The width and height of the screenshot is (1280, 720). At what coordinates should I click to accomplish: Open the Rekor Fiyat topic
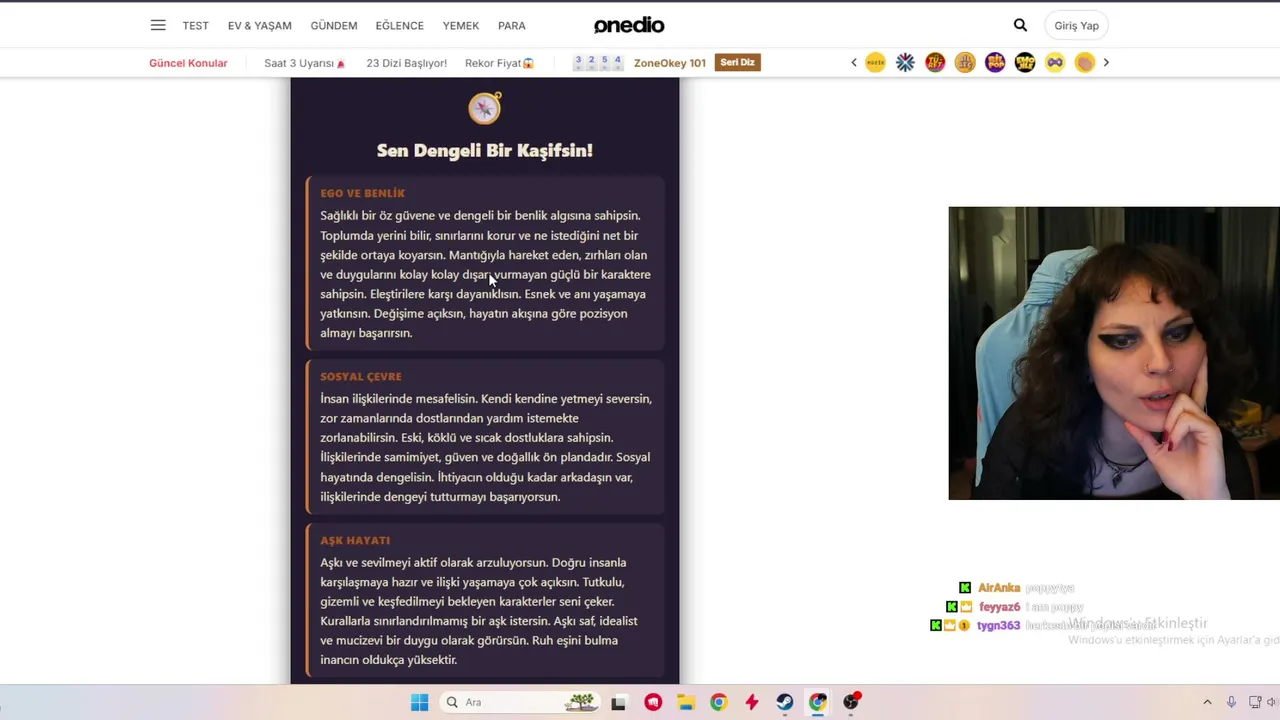[499, 63]
